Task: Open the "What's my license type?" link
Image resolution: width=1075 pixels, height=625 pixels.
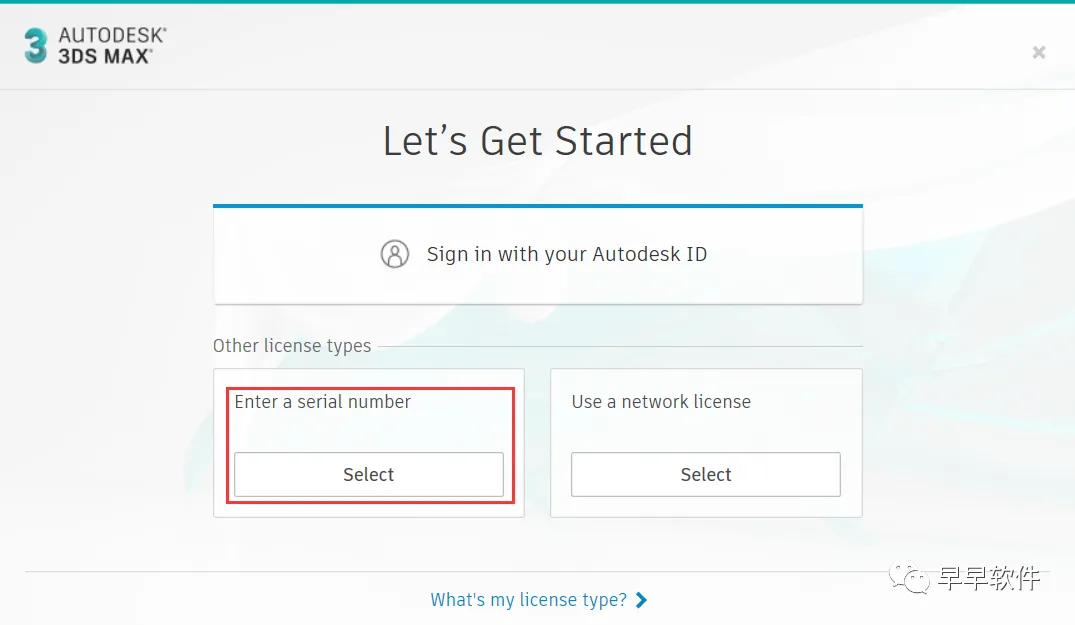Action: 528,600
